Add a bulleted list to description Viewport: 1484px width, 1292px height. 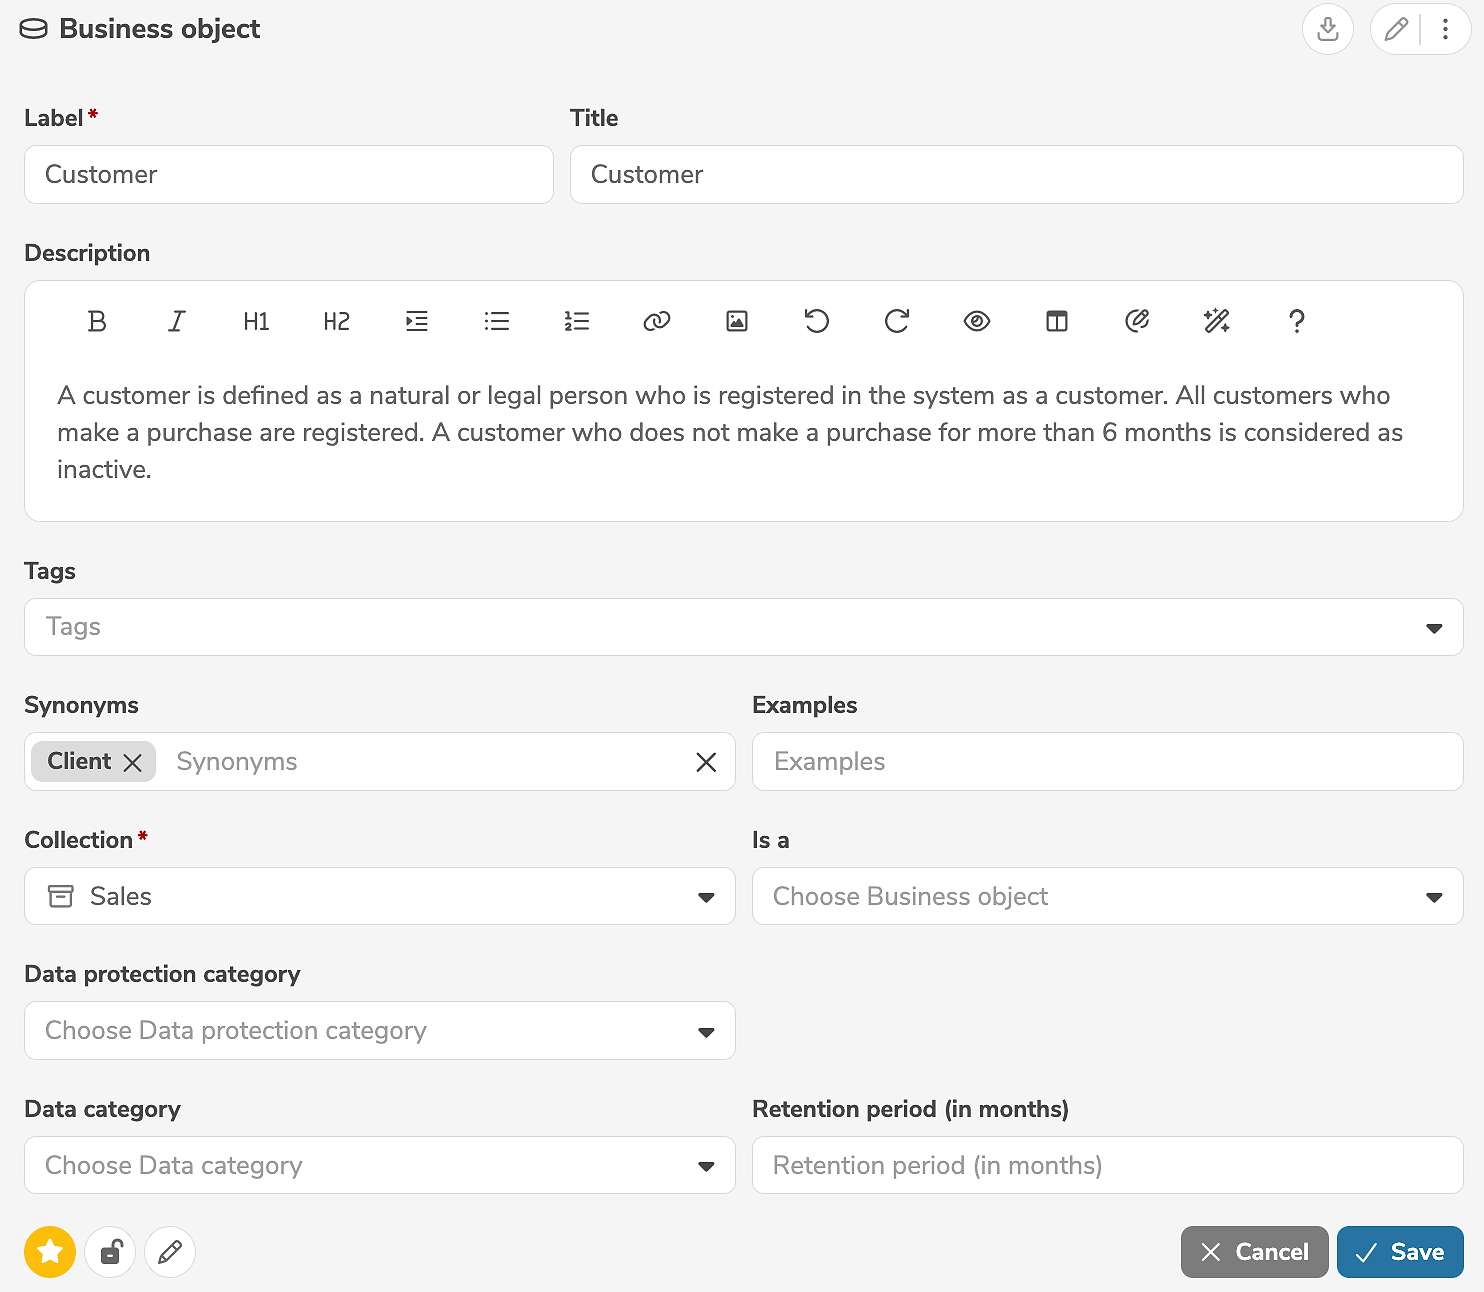pyautogui.click(x=497, y=321)
